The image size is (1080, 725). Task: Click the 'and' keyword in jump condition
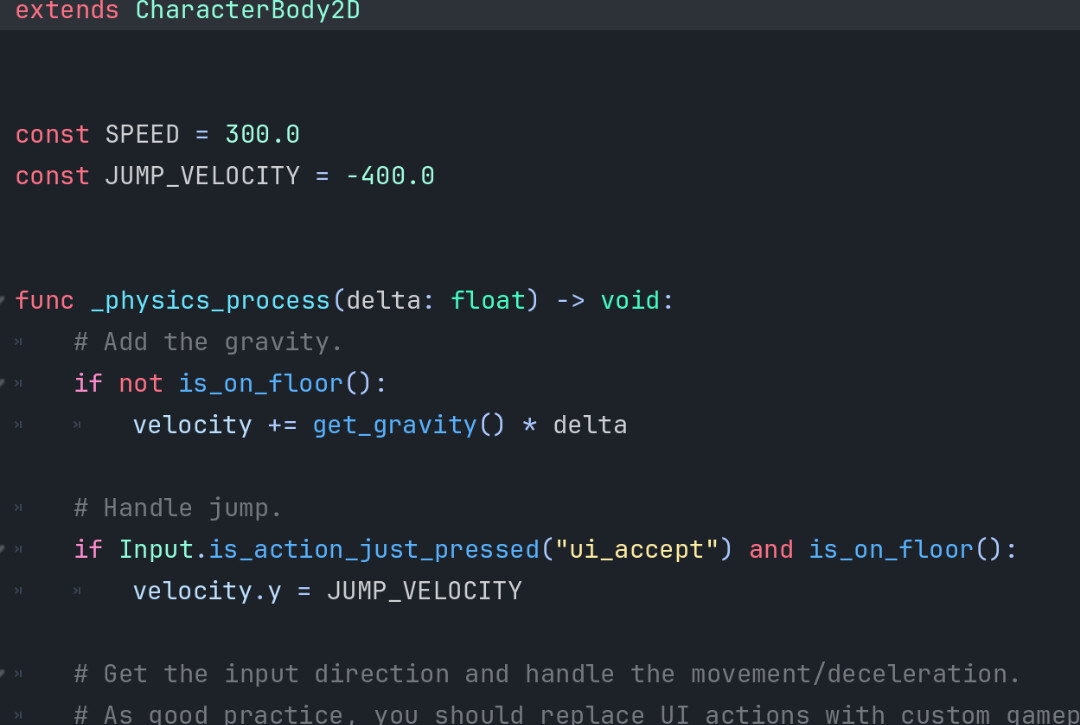(771, 549)
